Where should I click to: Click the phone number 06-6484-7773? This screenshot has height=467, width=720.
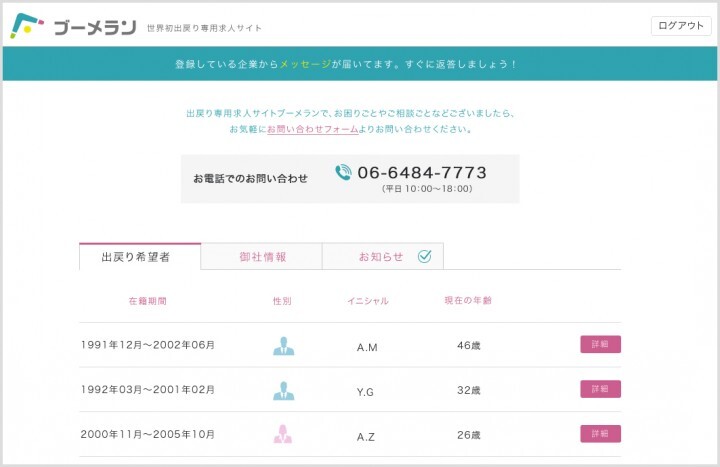pos(422,173)
